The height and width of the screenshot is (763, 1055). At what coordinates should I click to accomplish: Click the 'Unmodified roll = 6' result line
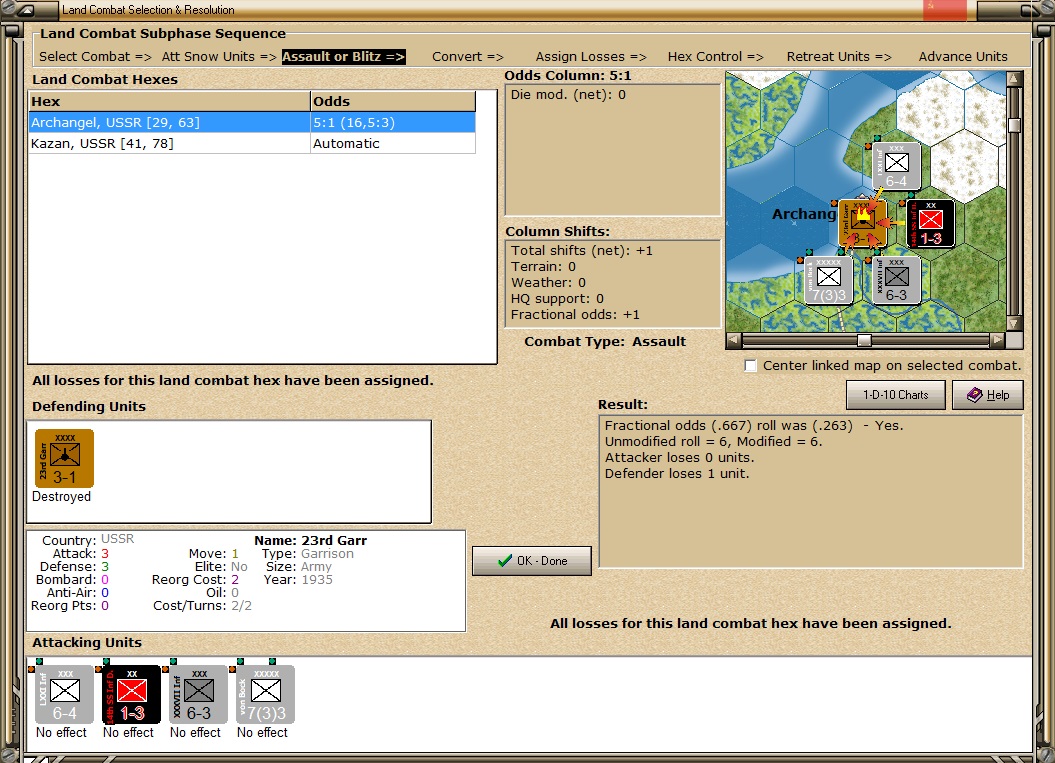pyautogui.click(x=713, y=441)
